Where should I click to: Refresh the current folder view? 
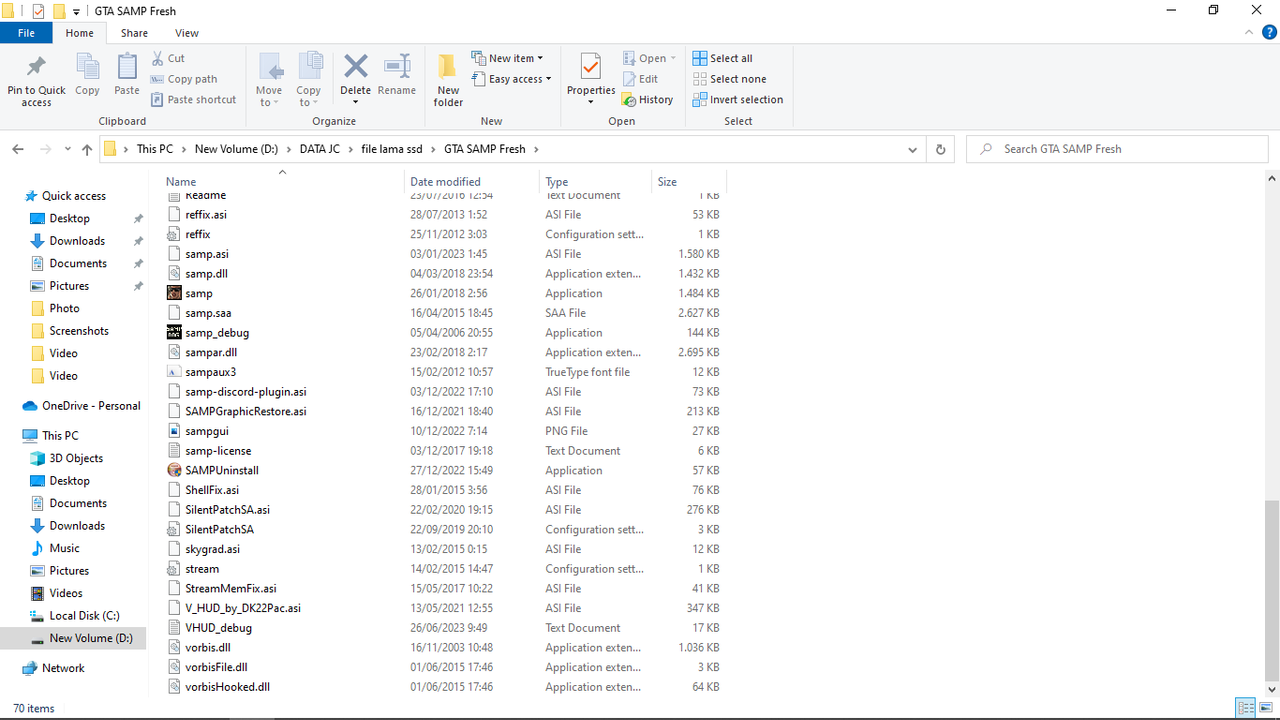point(940,149)
